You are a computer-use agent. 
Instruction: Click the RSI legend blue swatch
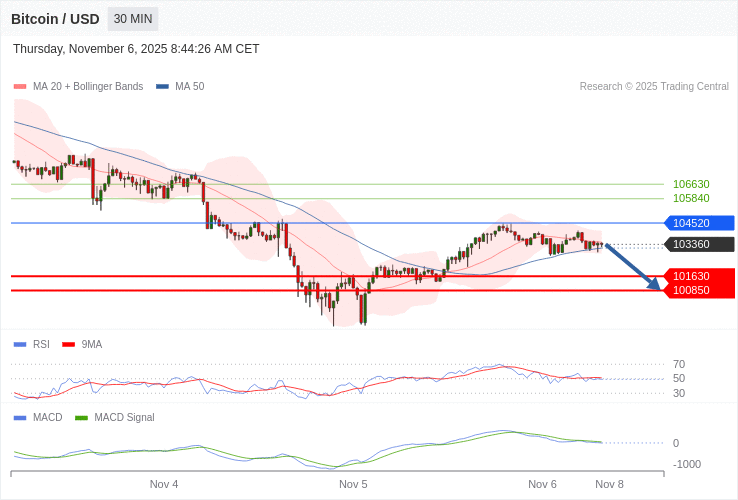[20, 345]
